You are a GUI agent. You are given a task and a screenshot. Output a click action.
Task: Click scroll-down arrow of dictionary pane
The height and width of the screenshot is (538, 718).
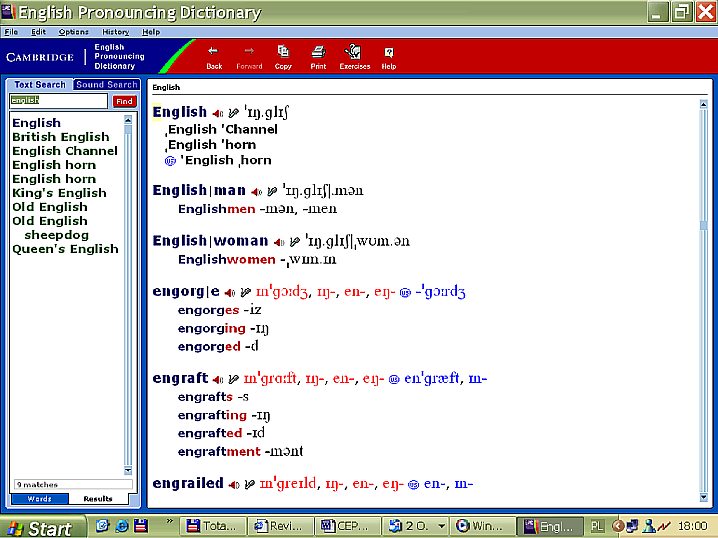point(704,497)
